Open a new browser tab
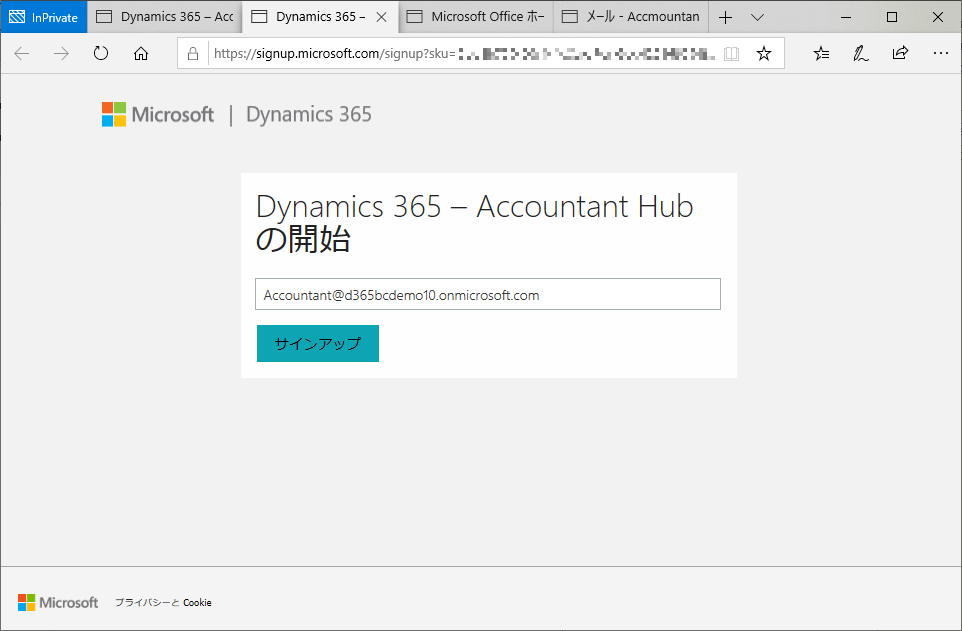The width and height of the screenshot is (962, 631). 725,17
